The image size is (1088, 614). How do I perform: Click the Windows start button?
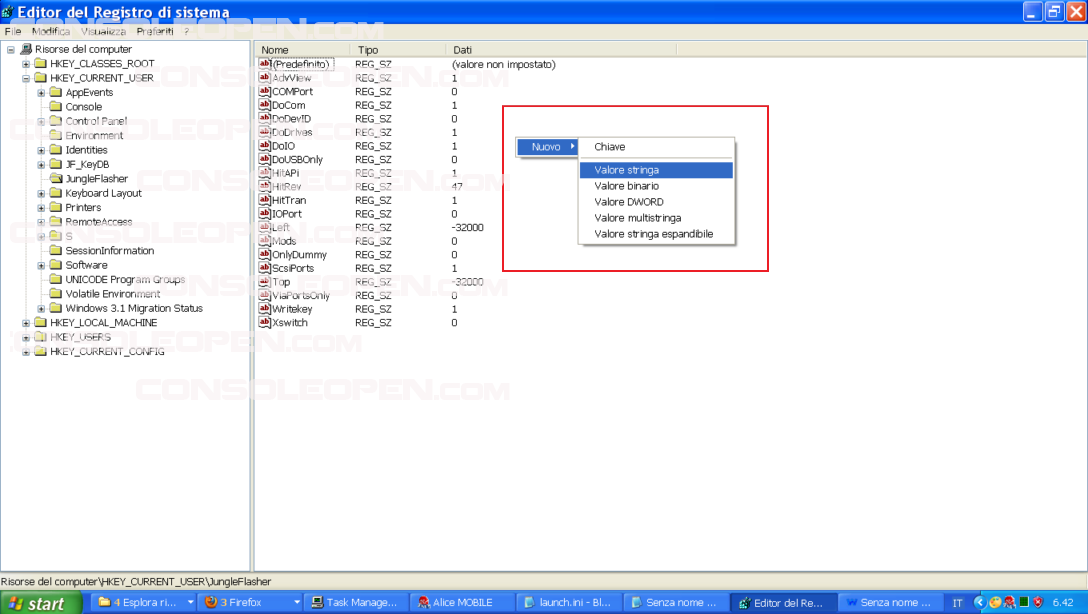click(38, 603)
